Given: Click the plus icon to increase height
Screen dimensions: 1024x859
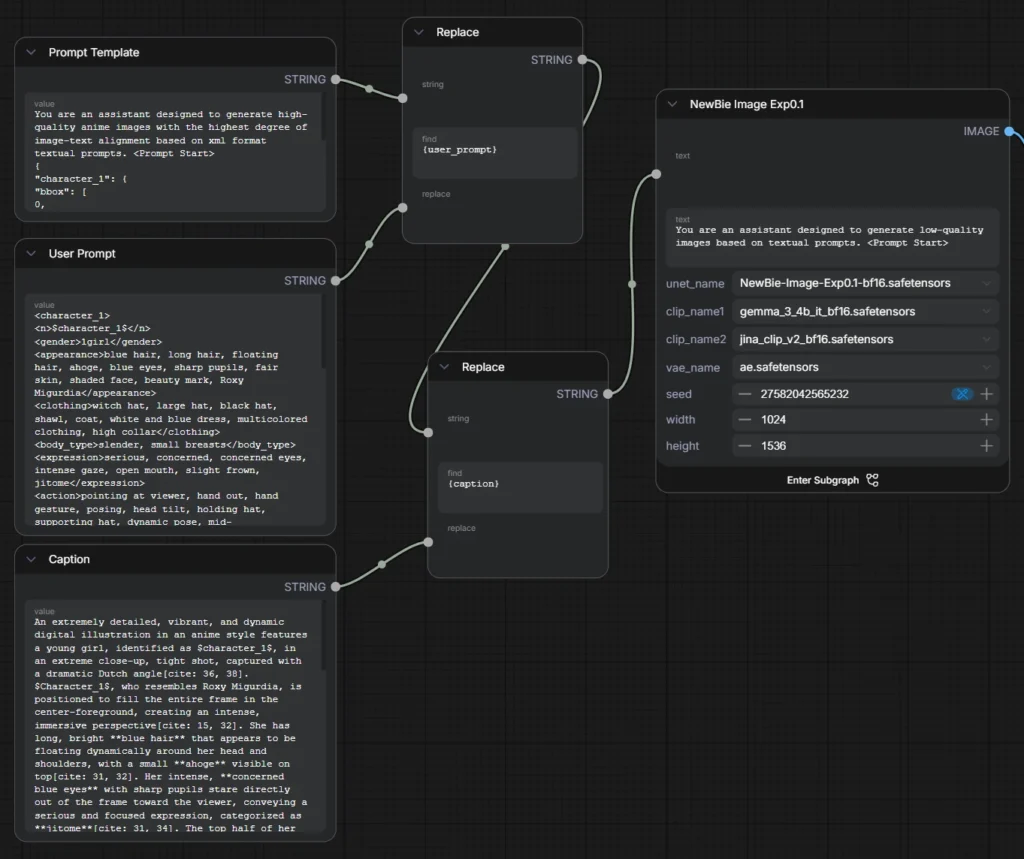Looking at the screenshot, I should point(986,446).
